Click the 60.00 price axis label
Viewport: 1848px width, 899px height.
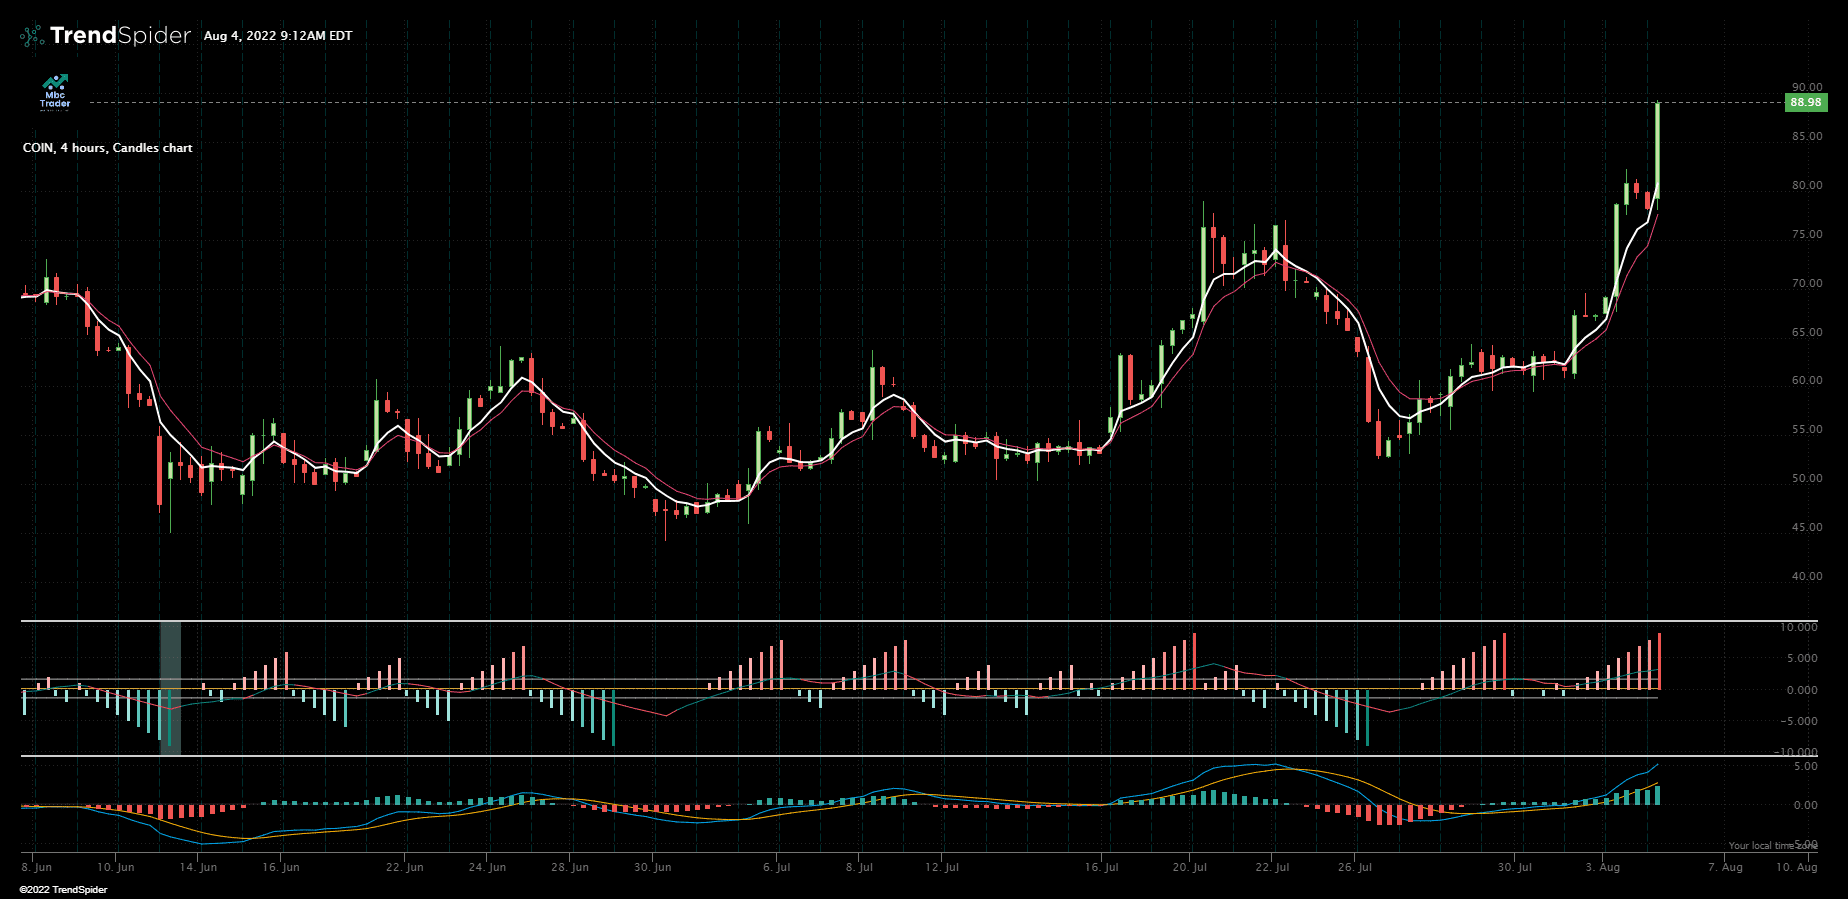(1807, 380)
